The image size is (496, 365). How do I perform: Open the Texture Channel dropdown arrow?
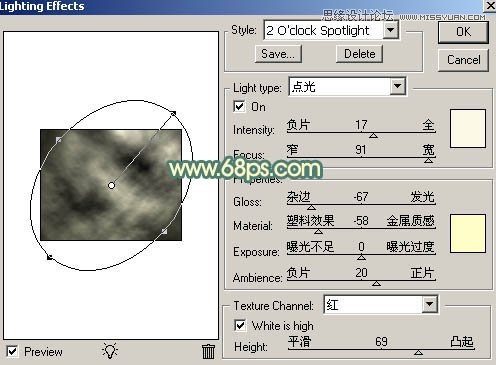[429, 304]
